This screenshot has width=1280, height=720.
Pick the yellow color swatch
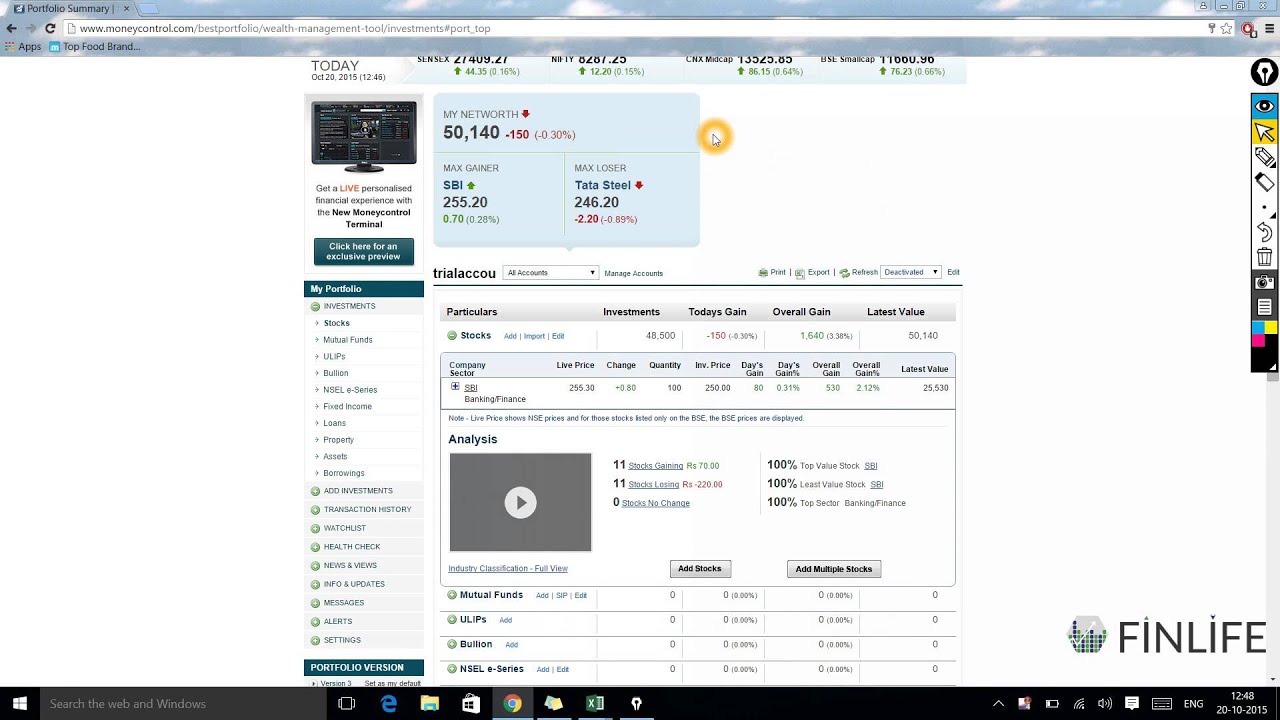(x=1271, y=328)
